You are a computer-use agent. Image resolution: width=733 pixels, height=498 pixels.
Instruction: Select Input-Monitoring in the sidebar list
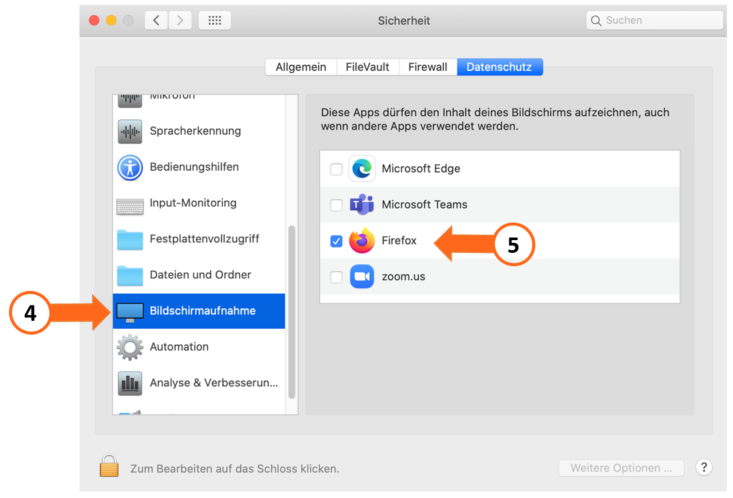199,203
